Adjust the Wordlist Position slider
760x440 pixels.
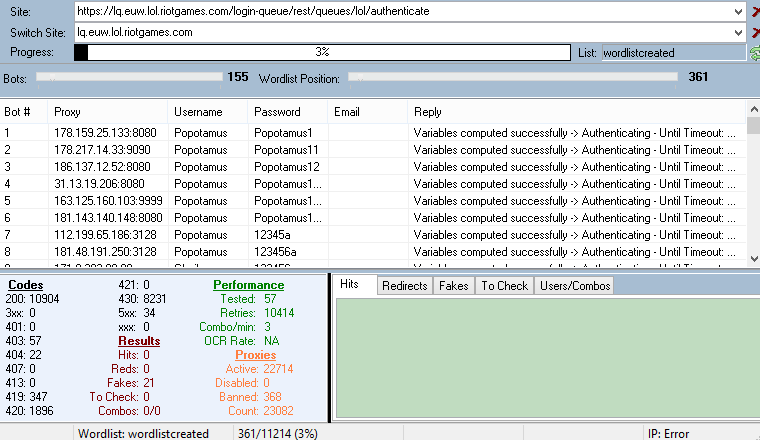pos(513,77)
